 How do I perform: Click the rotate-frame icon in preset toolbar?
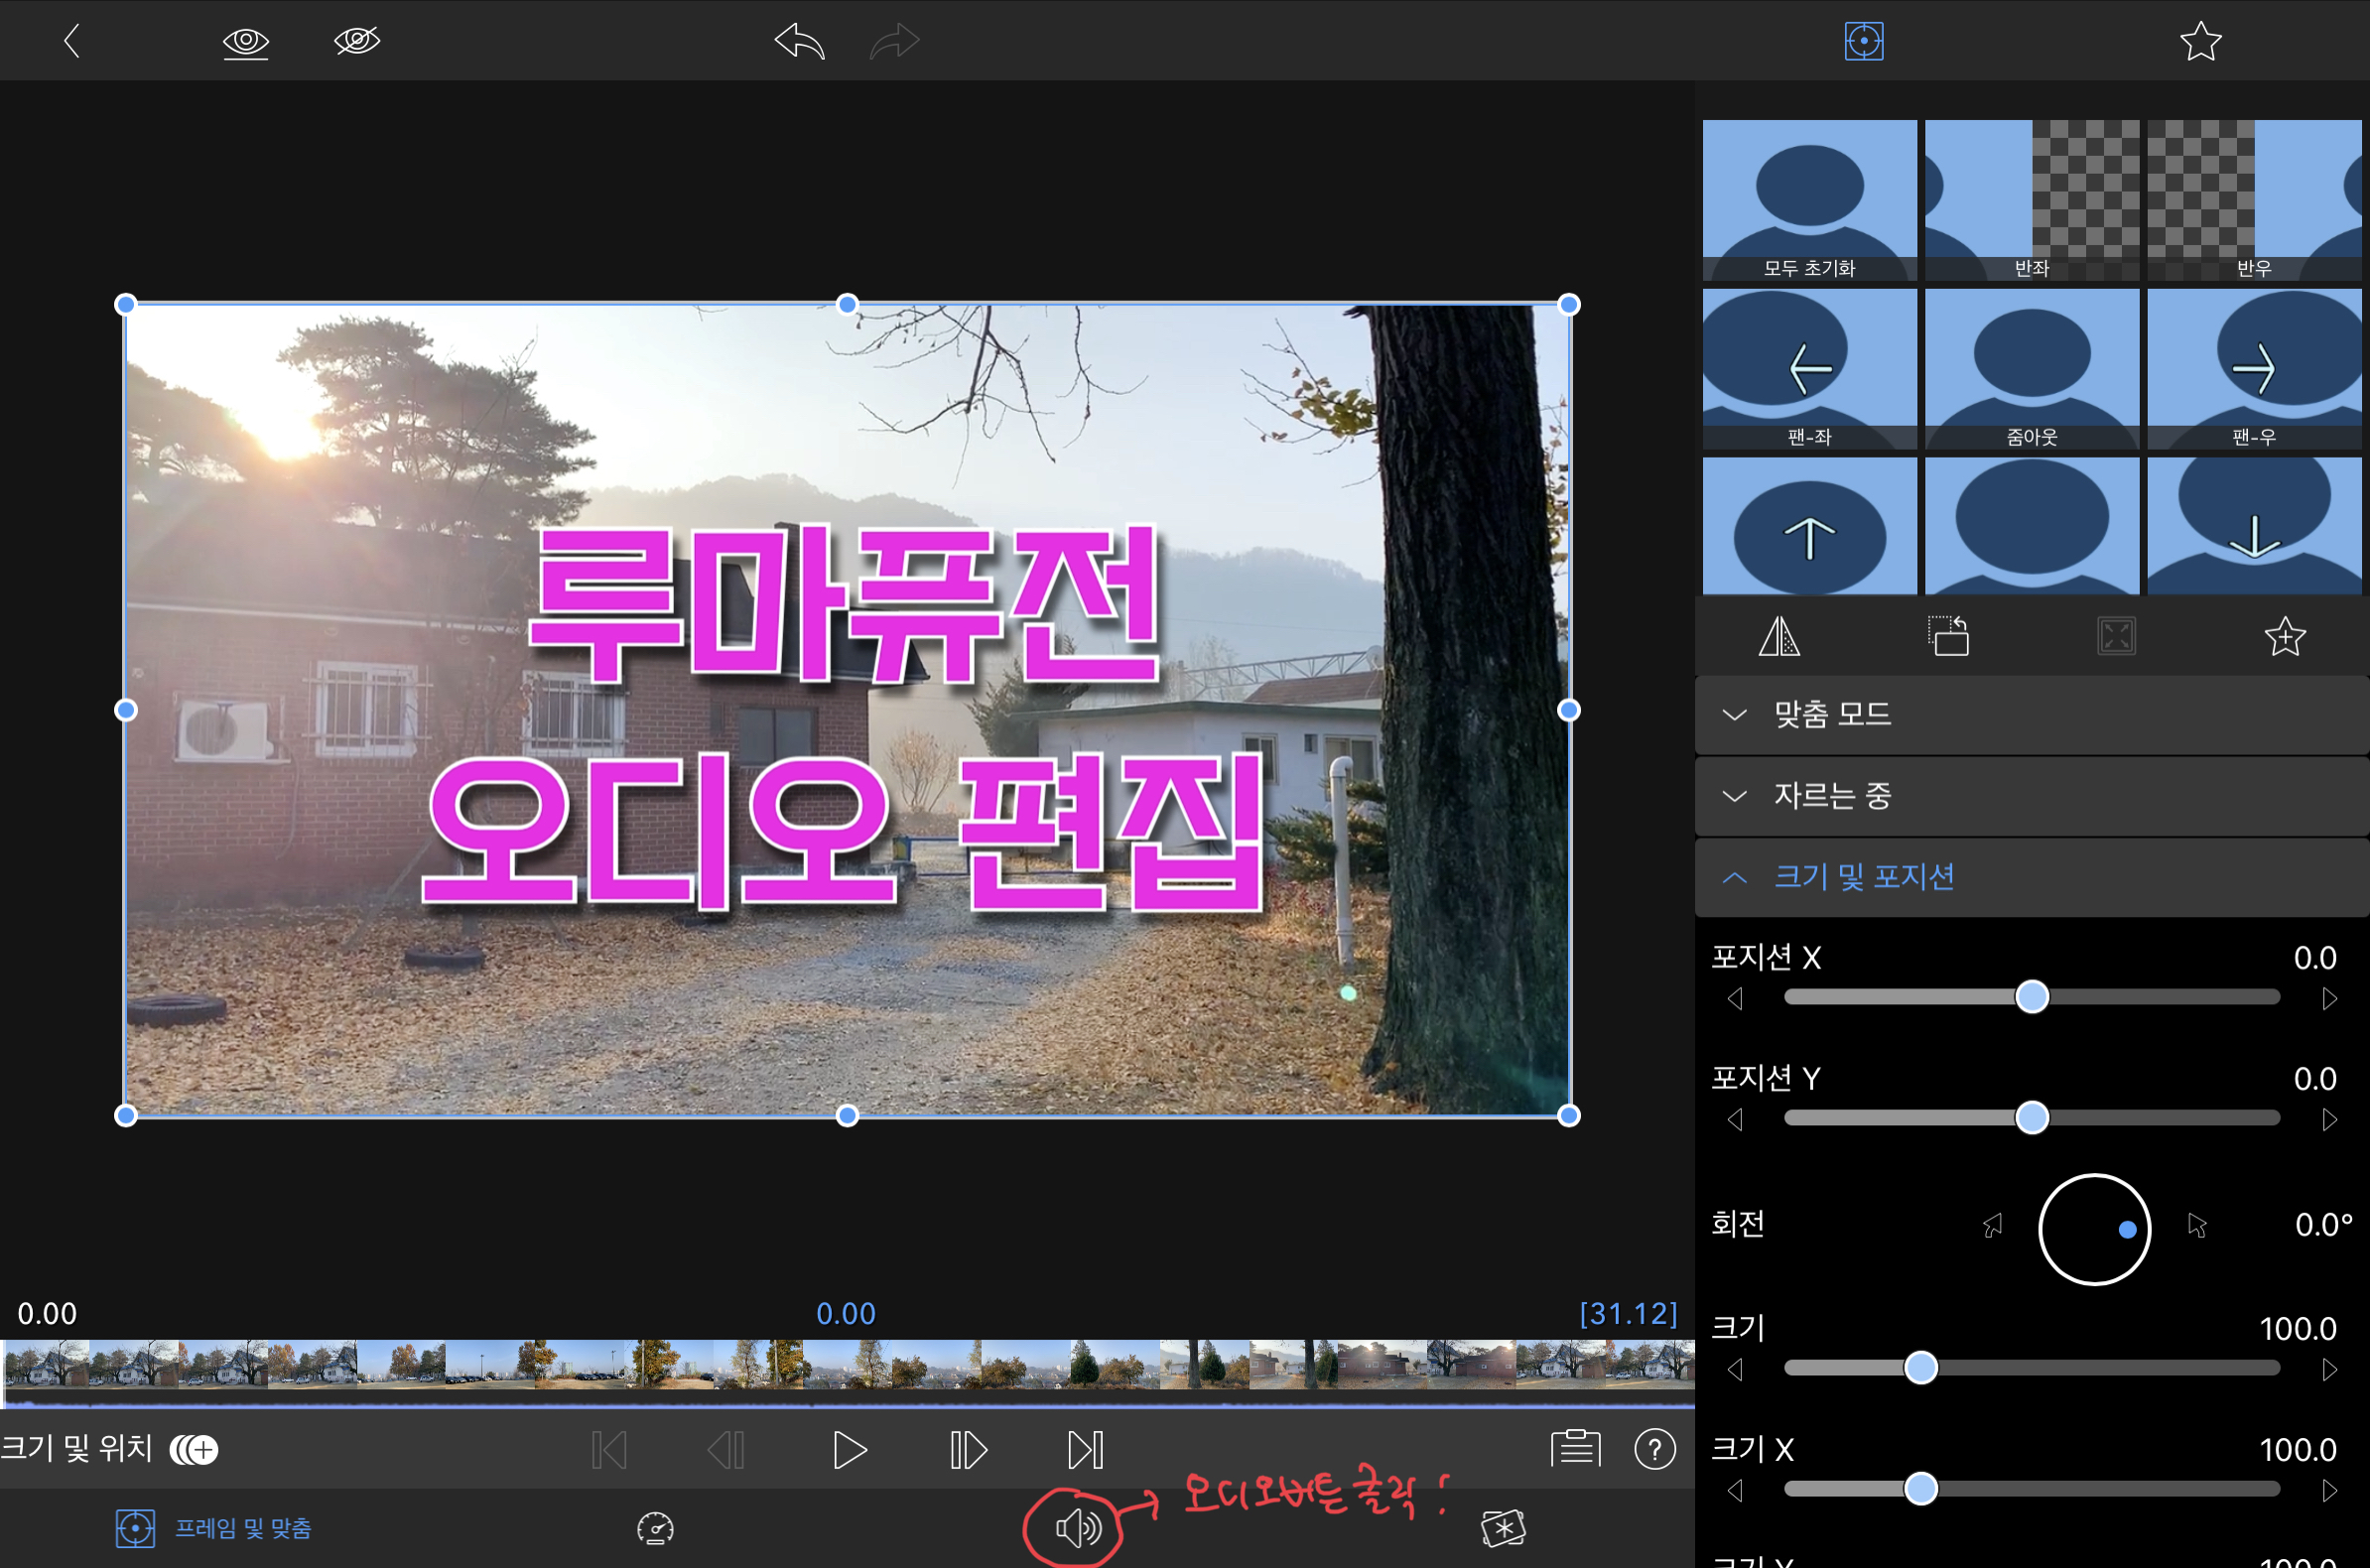pos(1947,636)
